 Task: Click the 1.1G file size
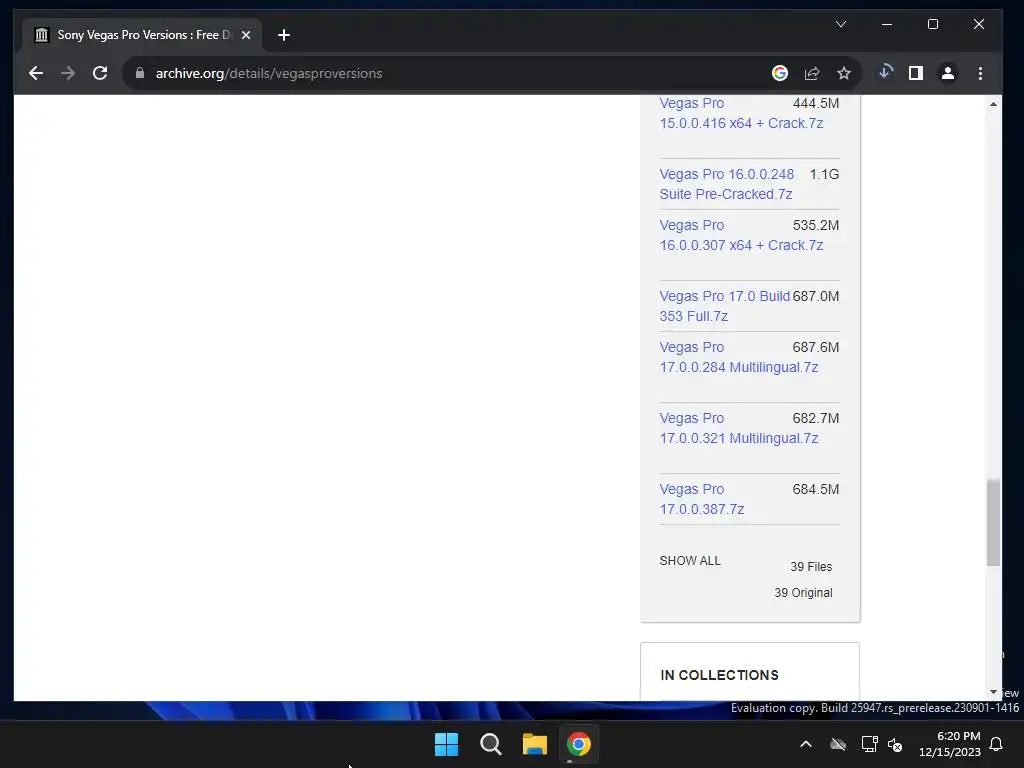[824, 174]
